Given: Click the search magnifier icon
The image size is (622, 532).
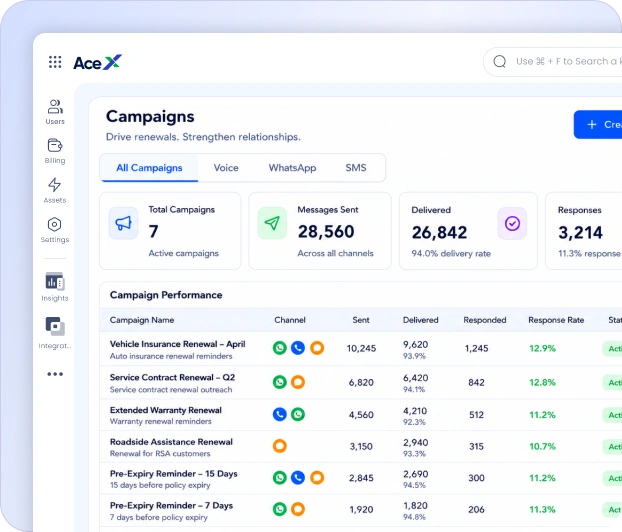Looking at the screenshot, I should [x=499, y=61].
